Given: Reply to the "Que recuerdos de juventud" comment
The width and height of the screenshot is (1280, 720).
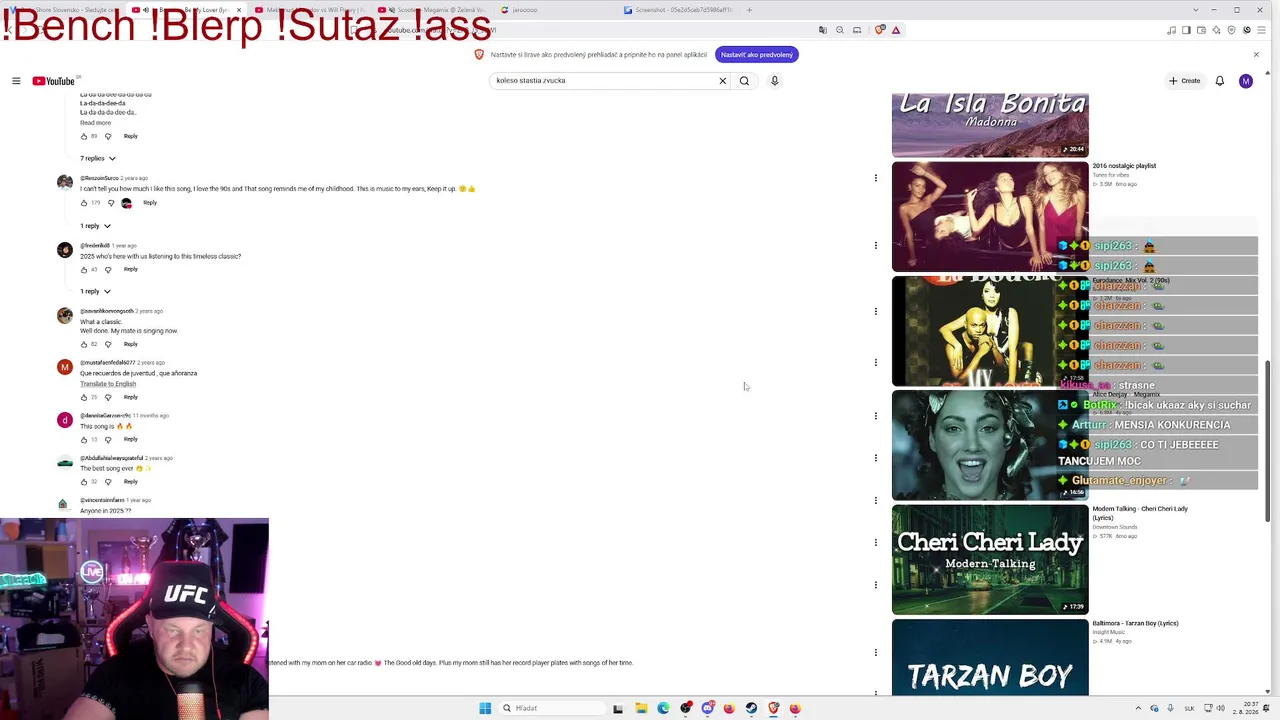Looking at the screenshot, I should point(131,397).
